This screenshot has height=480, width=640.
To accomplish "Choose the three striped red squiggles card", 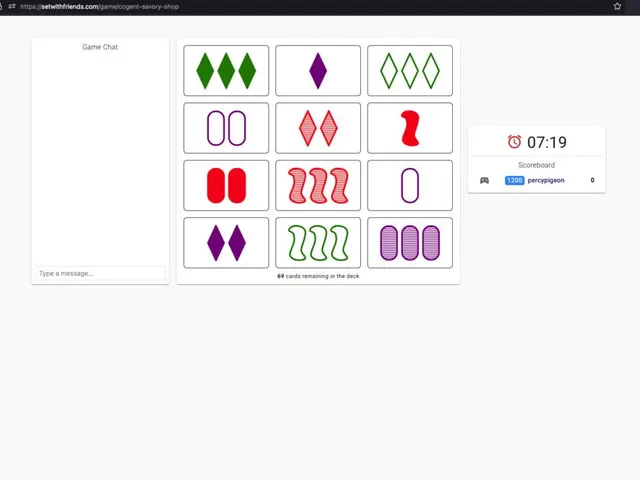I will click(x=318, y=185).
